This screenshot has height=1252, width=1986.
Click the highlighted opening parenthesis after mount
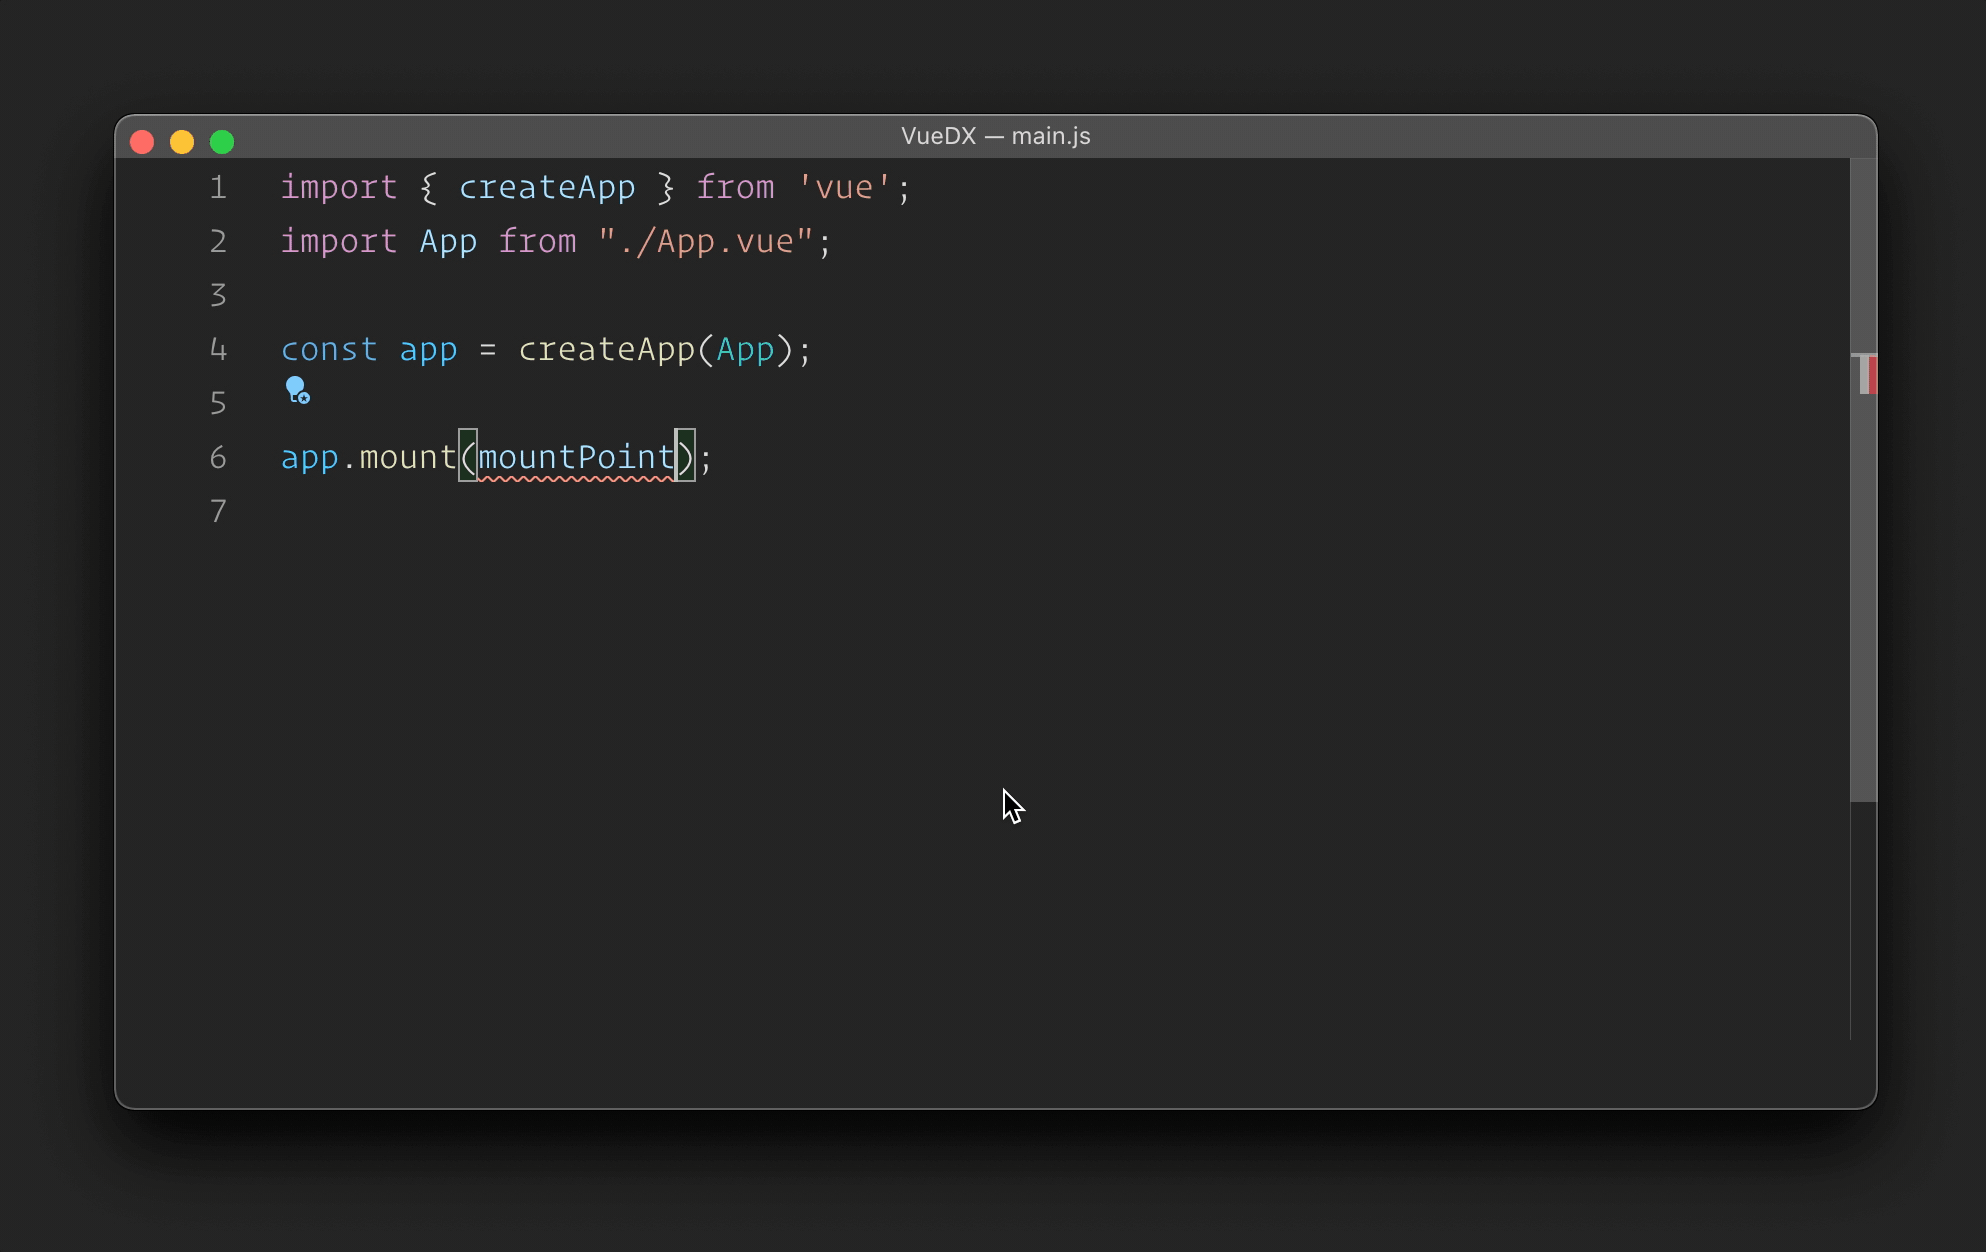point(468,458)
